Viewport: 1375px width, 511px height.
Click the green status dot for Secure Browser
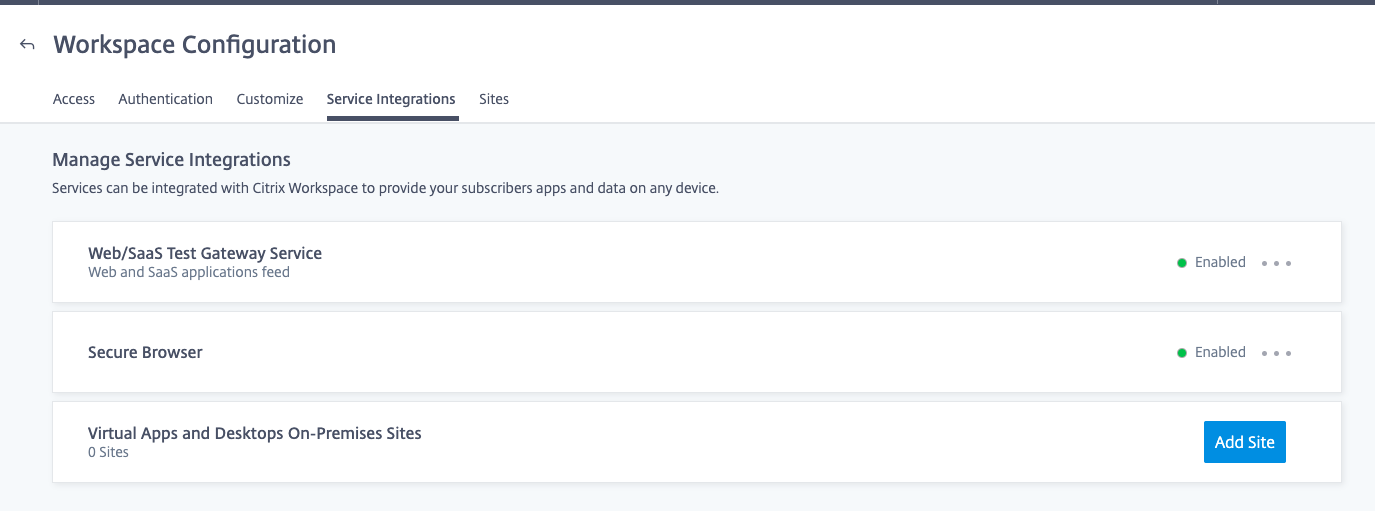(1182, 353)
